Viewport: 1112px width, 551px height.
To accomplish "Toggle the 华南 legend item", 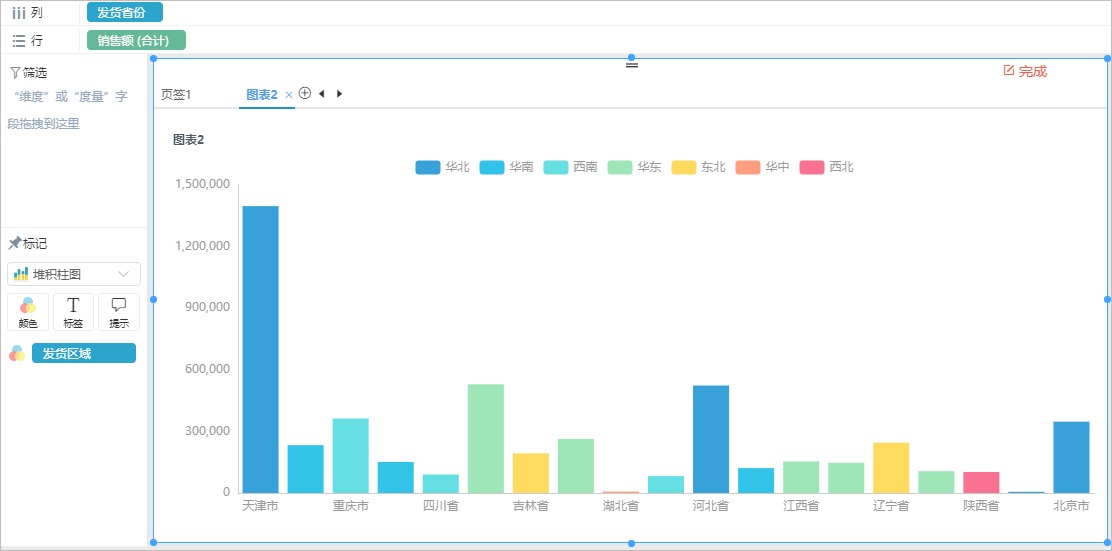I will point(506,167).
